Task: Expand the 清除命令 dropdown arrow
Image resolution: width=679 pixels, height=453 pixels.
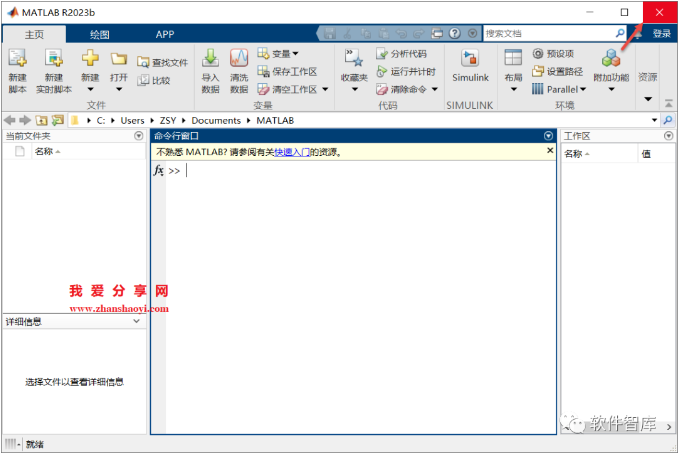Action: click(x=434, y=89)
